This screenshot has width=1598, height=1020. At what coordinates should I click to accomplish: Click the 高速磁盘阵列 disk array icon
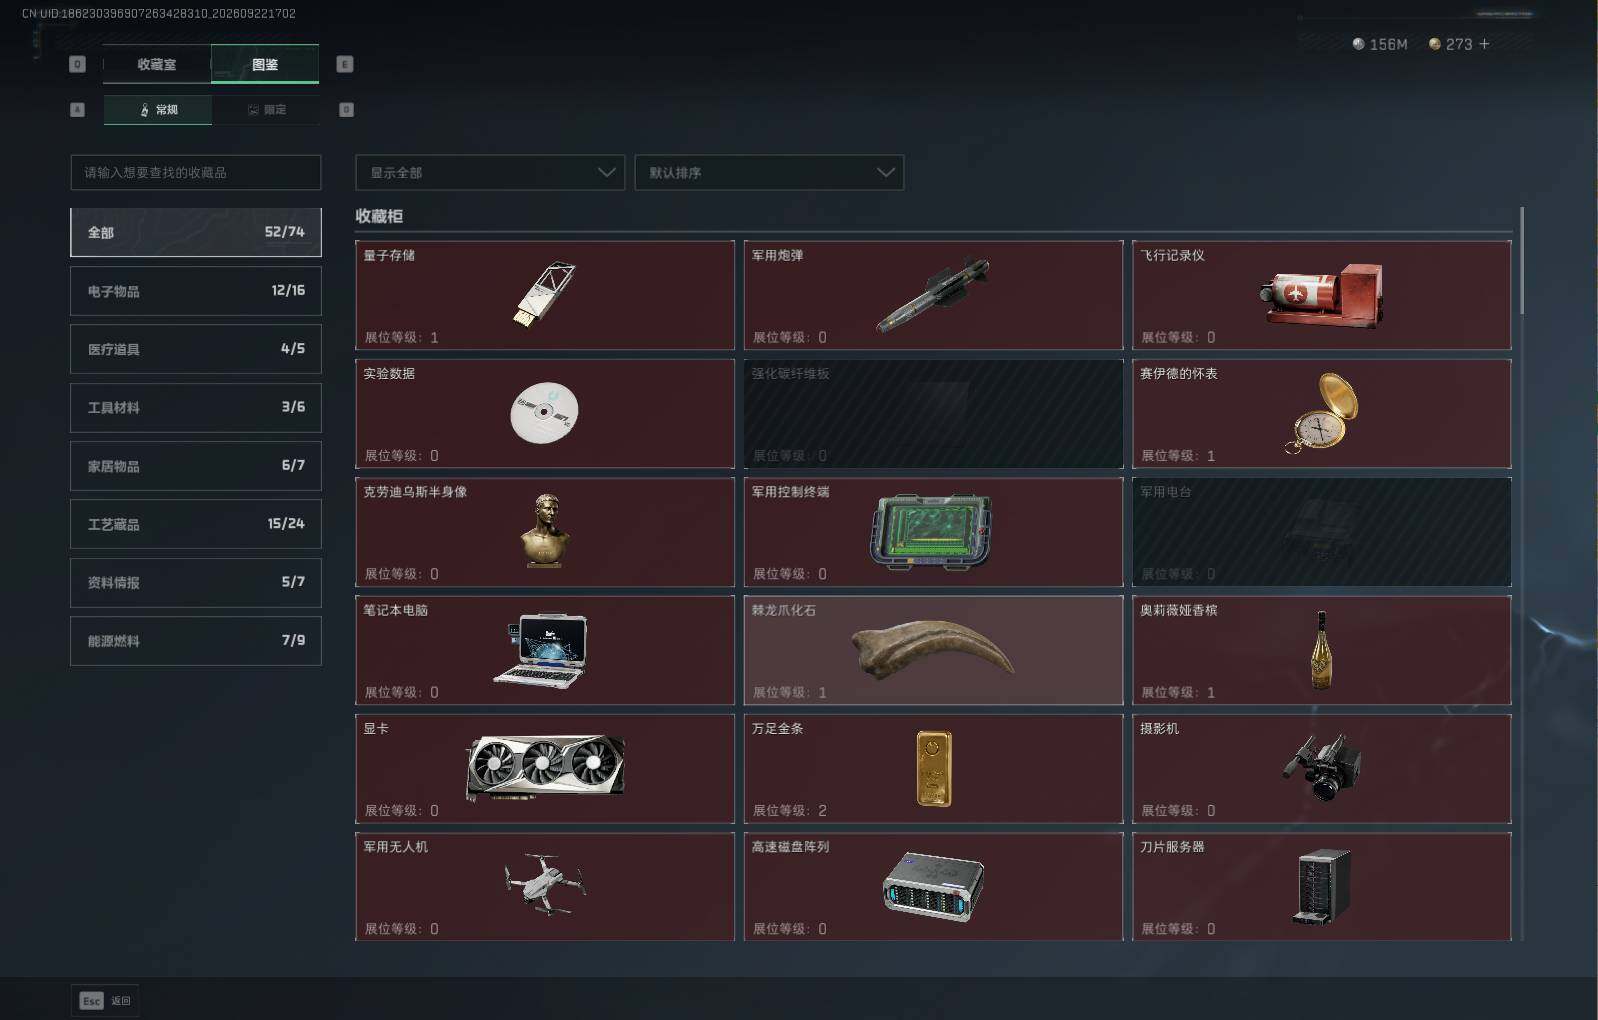tap(933, 886)
